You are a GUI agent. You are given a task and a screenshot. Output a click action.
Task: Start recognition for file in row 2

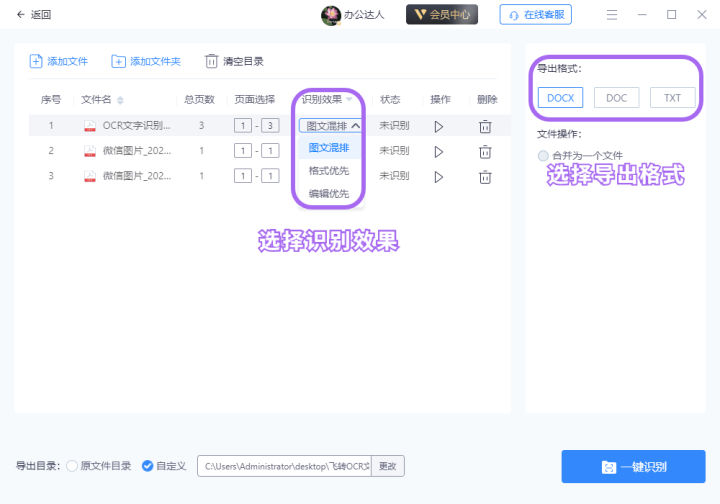click(439, 151)
